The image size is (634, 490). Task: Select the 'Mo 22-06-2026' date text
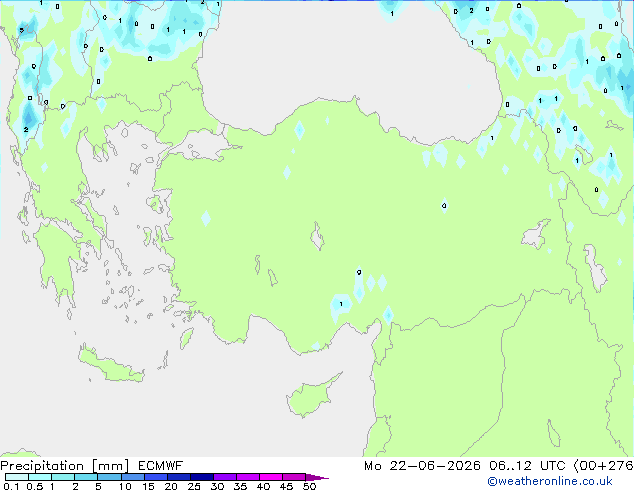[x=422, y=466]
